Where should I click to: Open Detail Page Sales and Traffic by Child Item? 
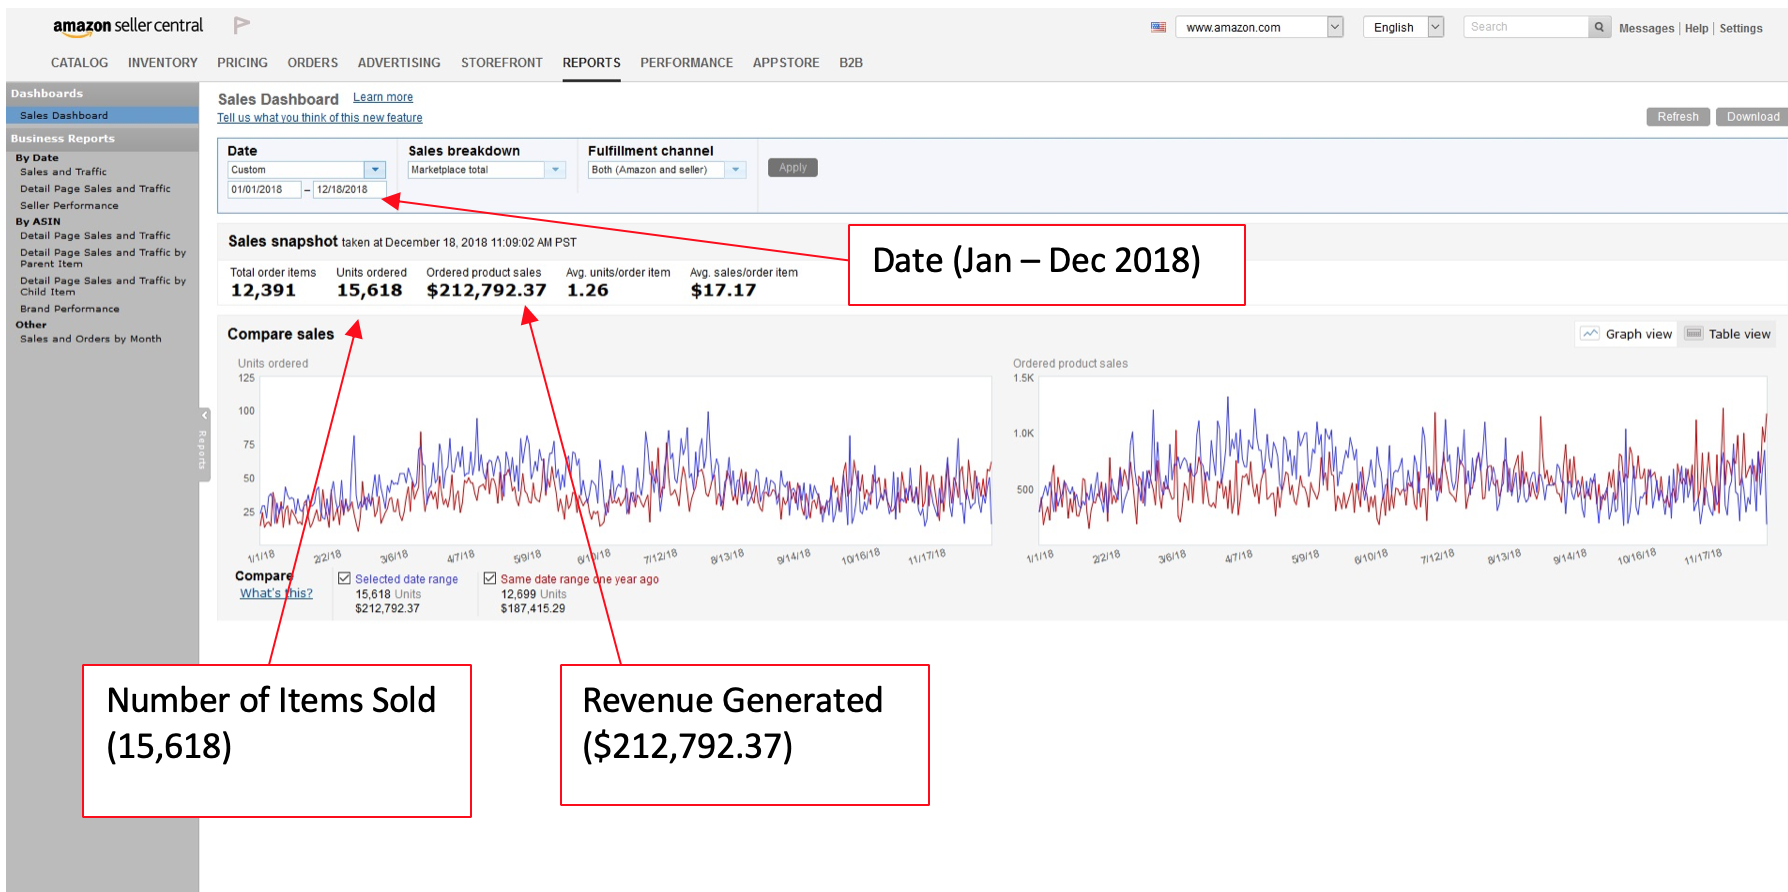point(103,286)
